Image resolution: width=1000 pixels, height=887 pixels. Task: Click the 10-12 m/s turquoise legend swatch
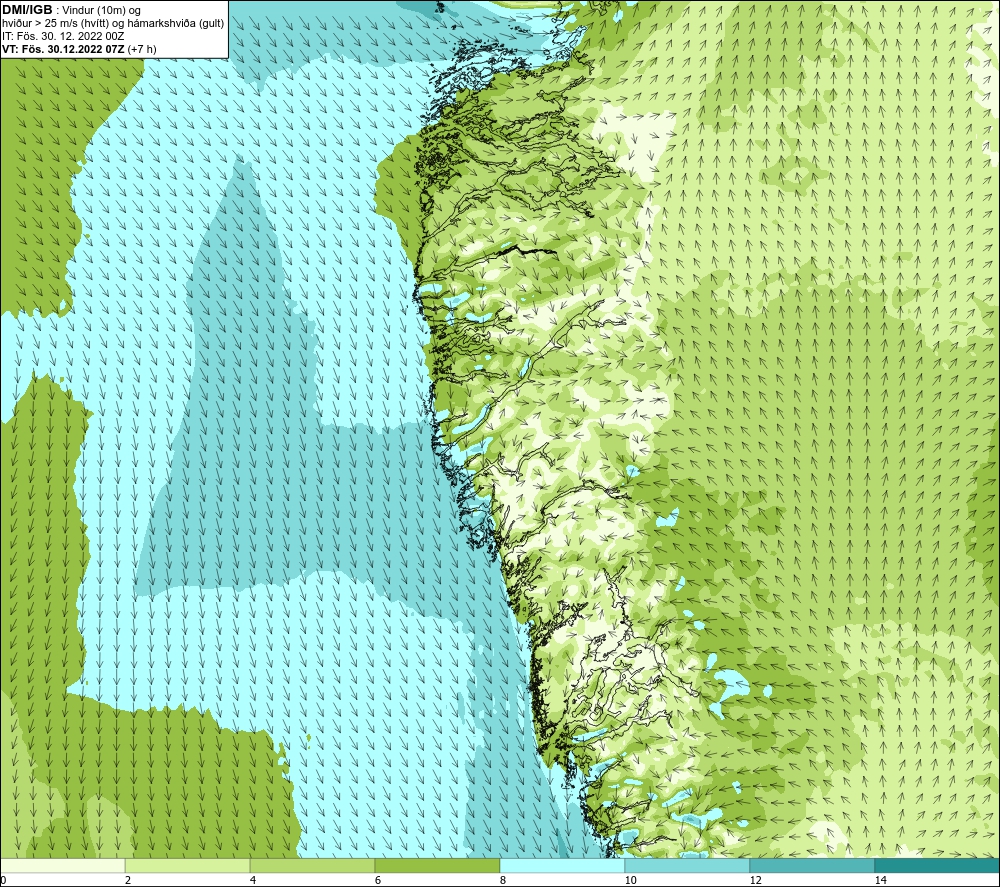click(x=688, y=865)
